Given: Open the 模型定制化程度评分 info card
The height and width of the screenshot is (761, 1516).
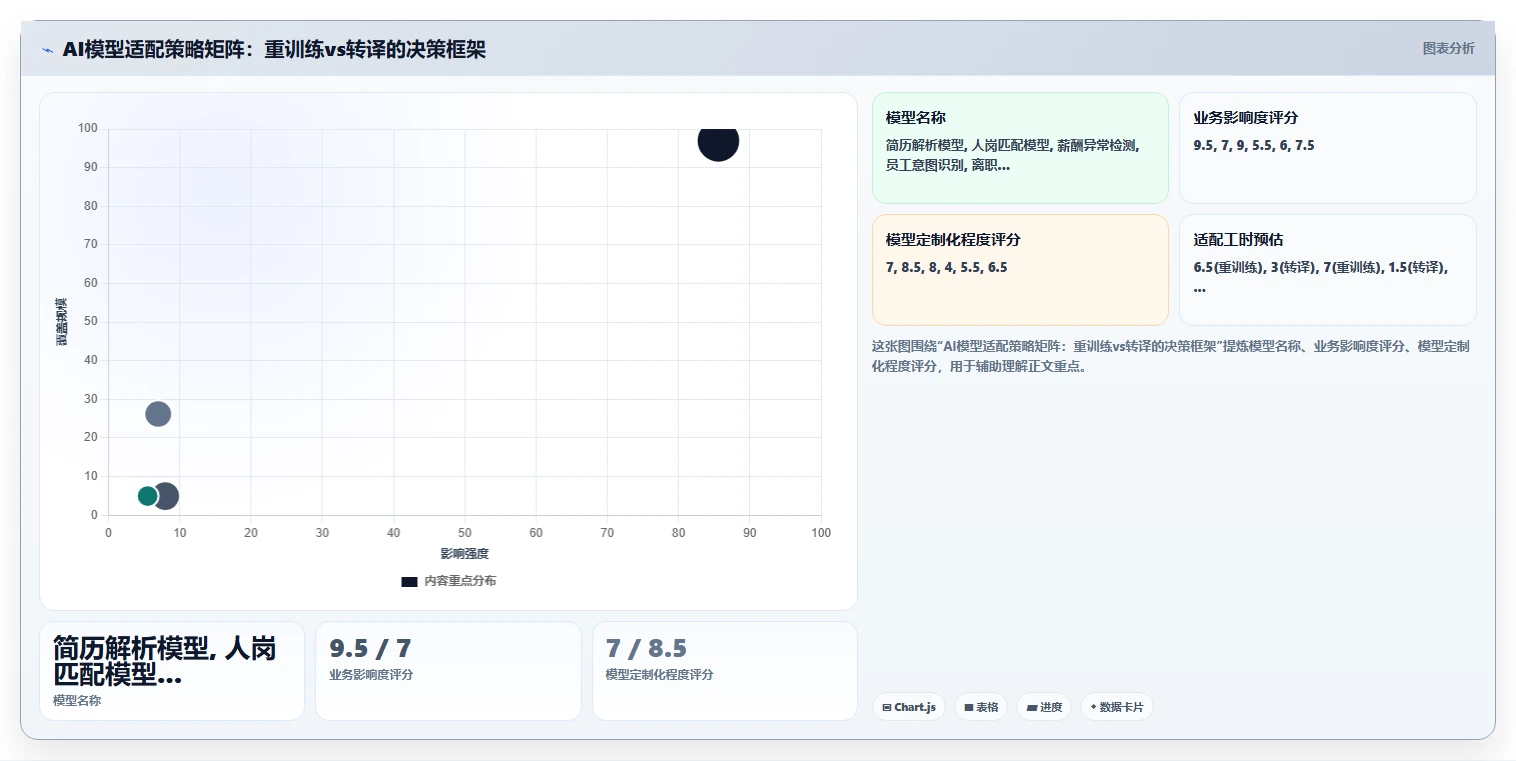Looking at the screenshot, I should 1020,270.
